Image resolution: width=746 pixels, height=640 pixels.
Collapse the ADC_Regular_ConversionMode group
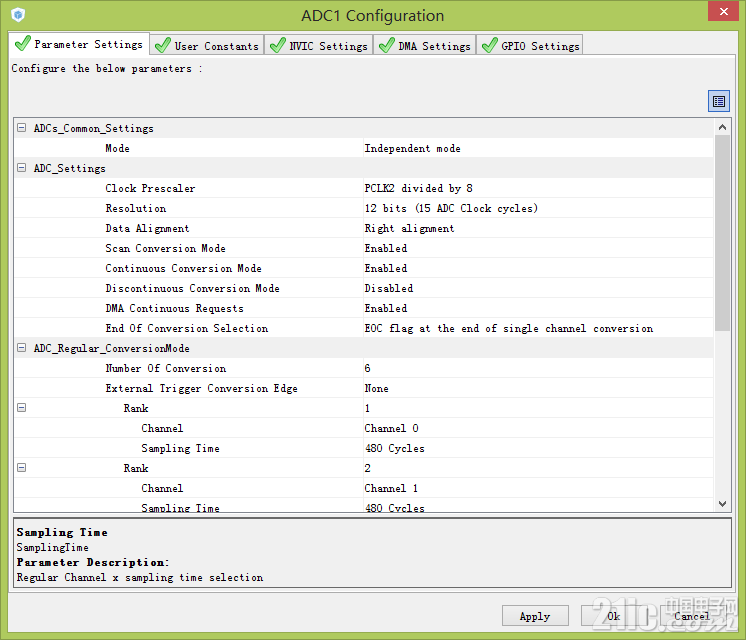tap(21, 347)
